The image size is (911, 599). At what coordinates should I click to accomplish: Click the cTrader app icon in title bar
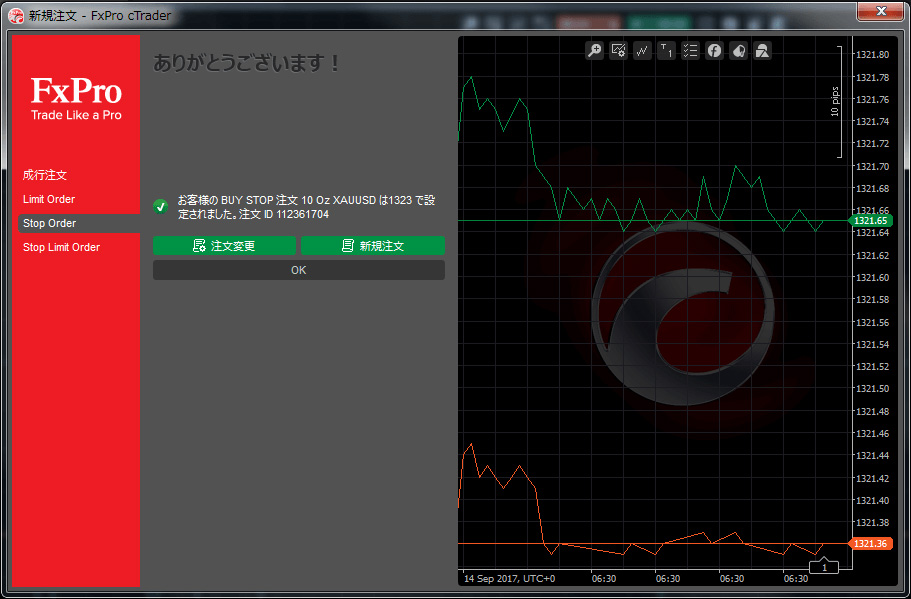click(16, 16)
